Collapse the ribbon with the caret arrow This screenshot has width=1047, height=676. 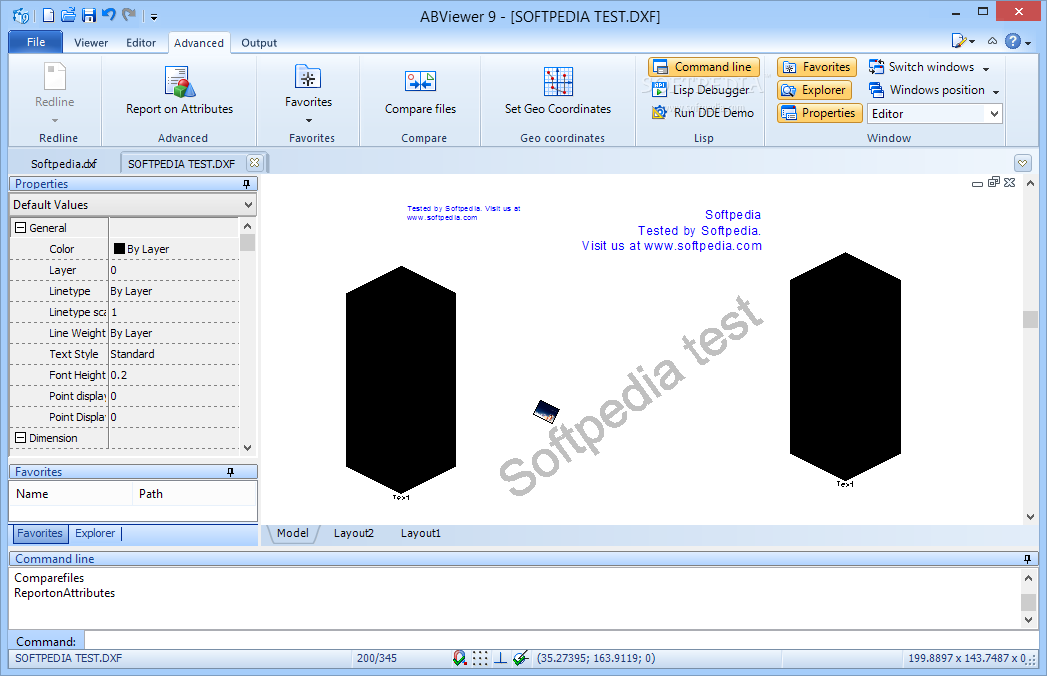993,41
